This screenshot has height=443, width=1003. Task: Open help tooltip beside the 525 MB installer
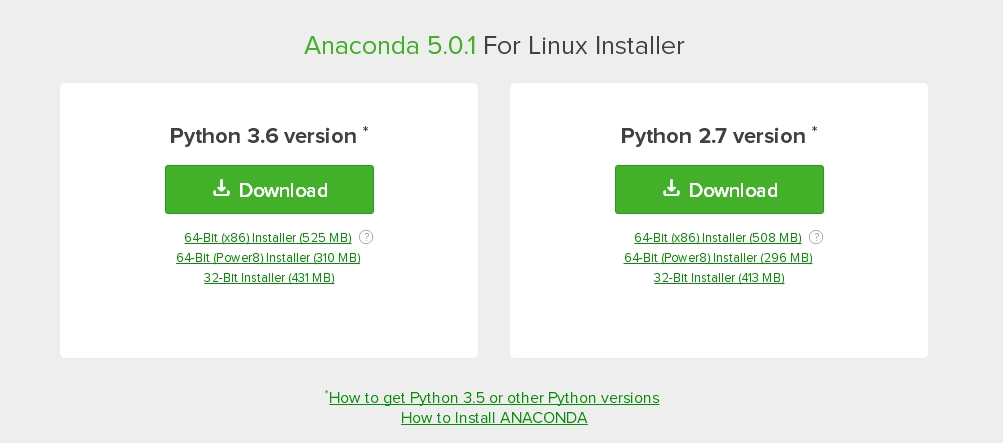point(366,237)
